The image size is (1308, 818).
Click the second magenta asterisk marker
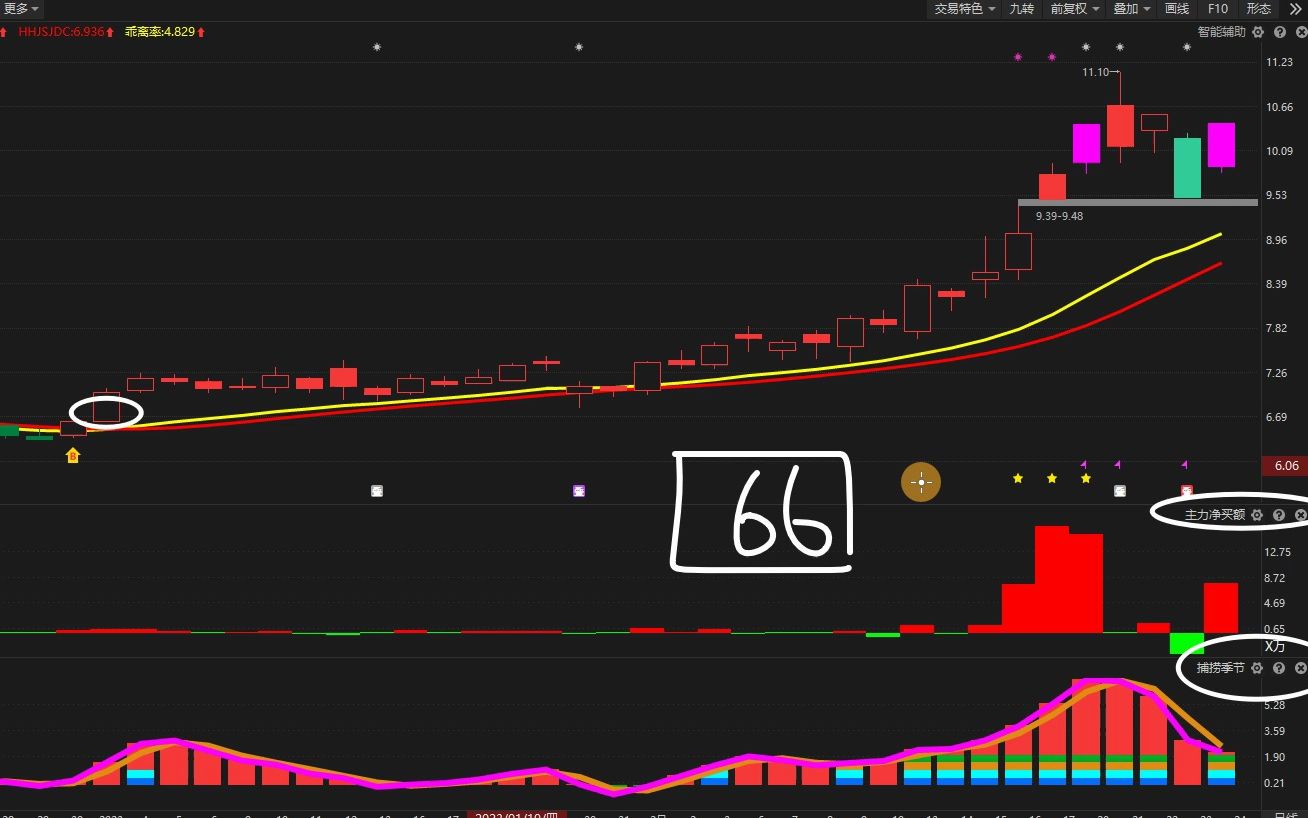point(1052,57)
